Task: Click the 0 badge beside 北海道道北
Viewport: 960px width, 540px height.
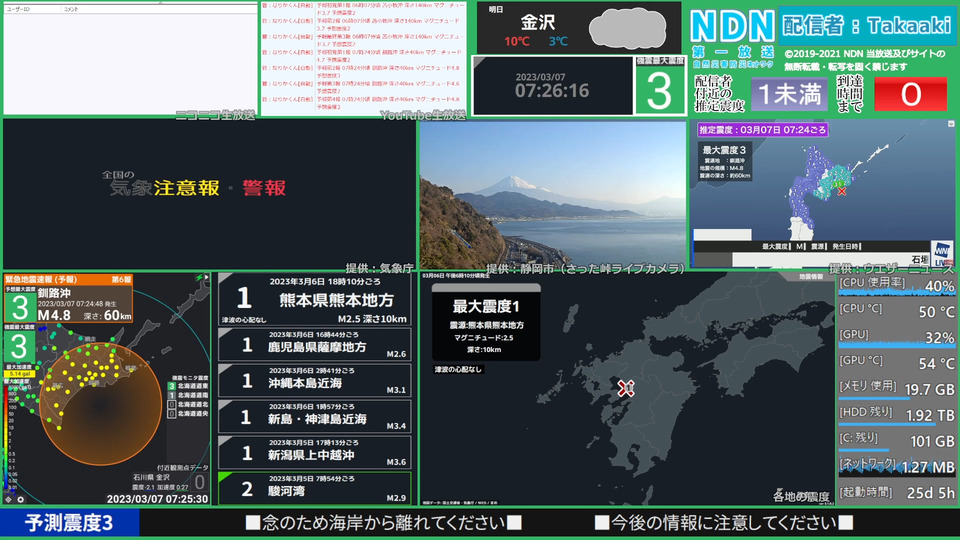Action: (172, 405)
